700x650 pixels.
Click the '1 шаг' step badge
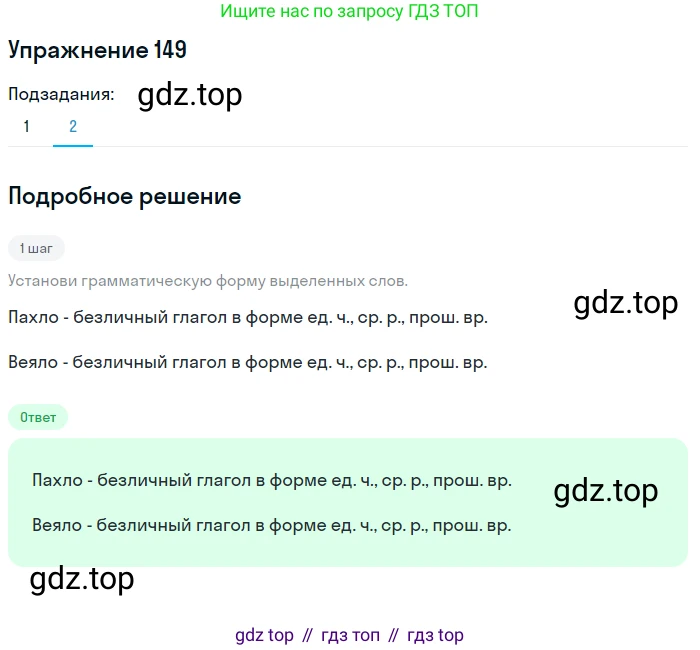tap(36, 248)
